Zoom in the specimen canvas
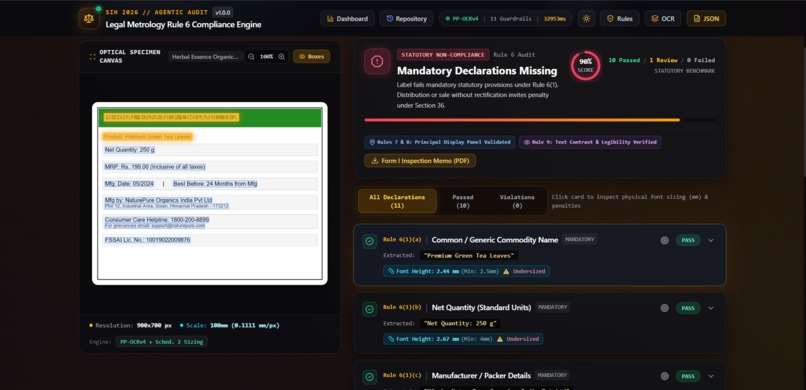 click(282, 57)
